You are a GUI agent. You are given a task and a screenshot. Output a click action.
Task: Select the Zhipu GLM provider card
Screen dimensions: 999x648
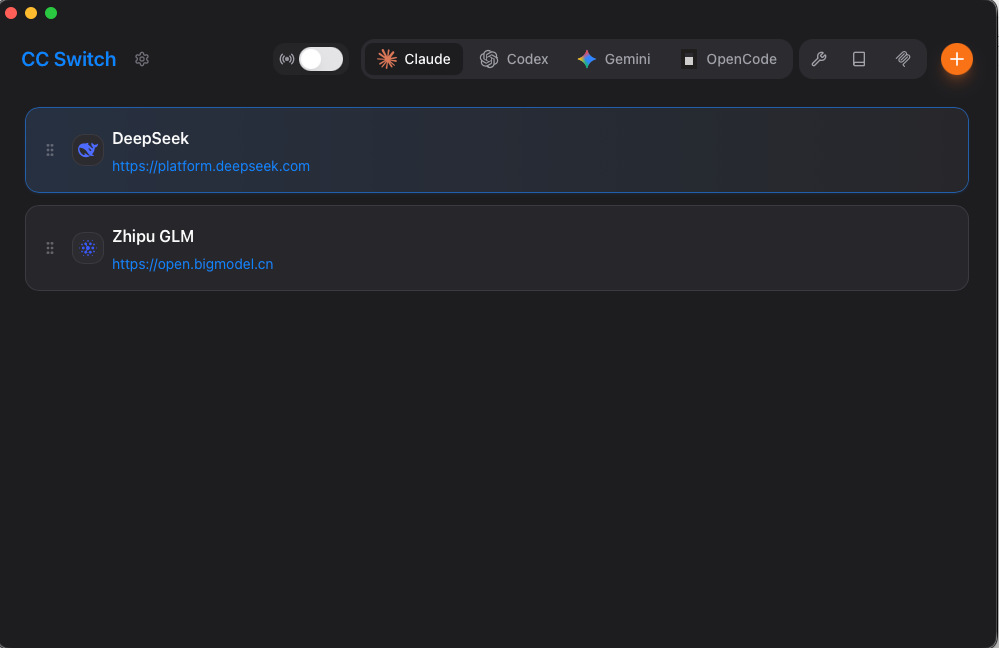[x=497, y=248]
